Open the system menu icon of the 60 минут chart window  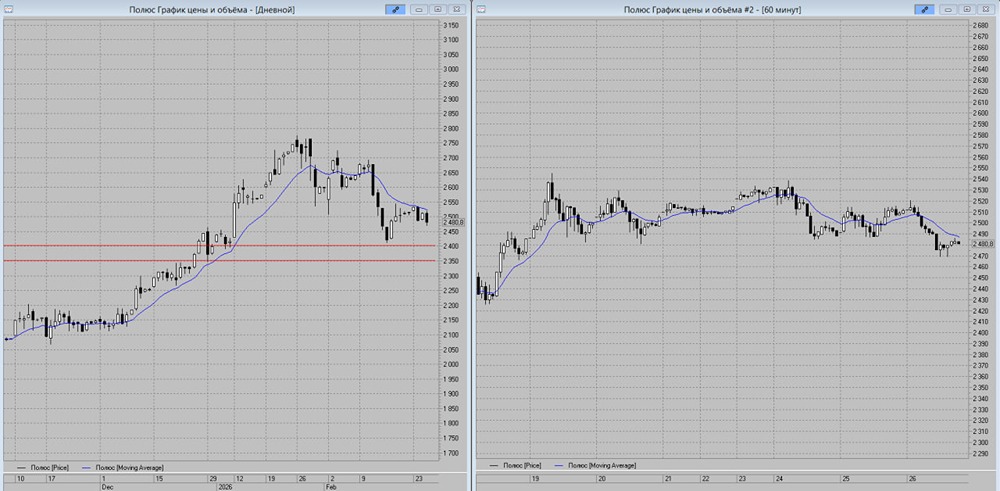coord(482,9)
